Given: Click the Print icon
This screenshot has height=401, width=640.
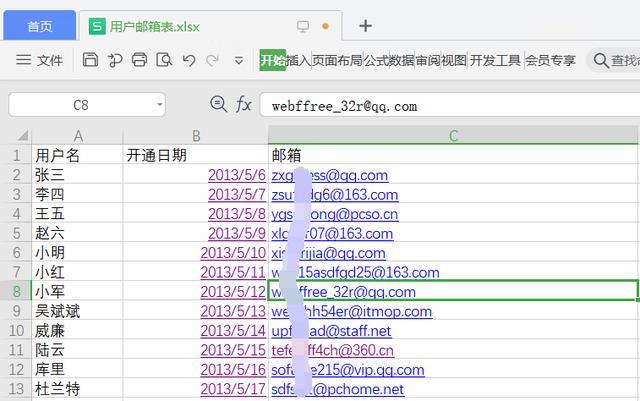Looking at the screenshot, I should (139, 60).
